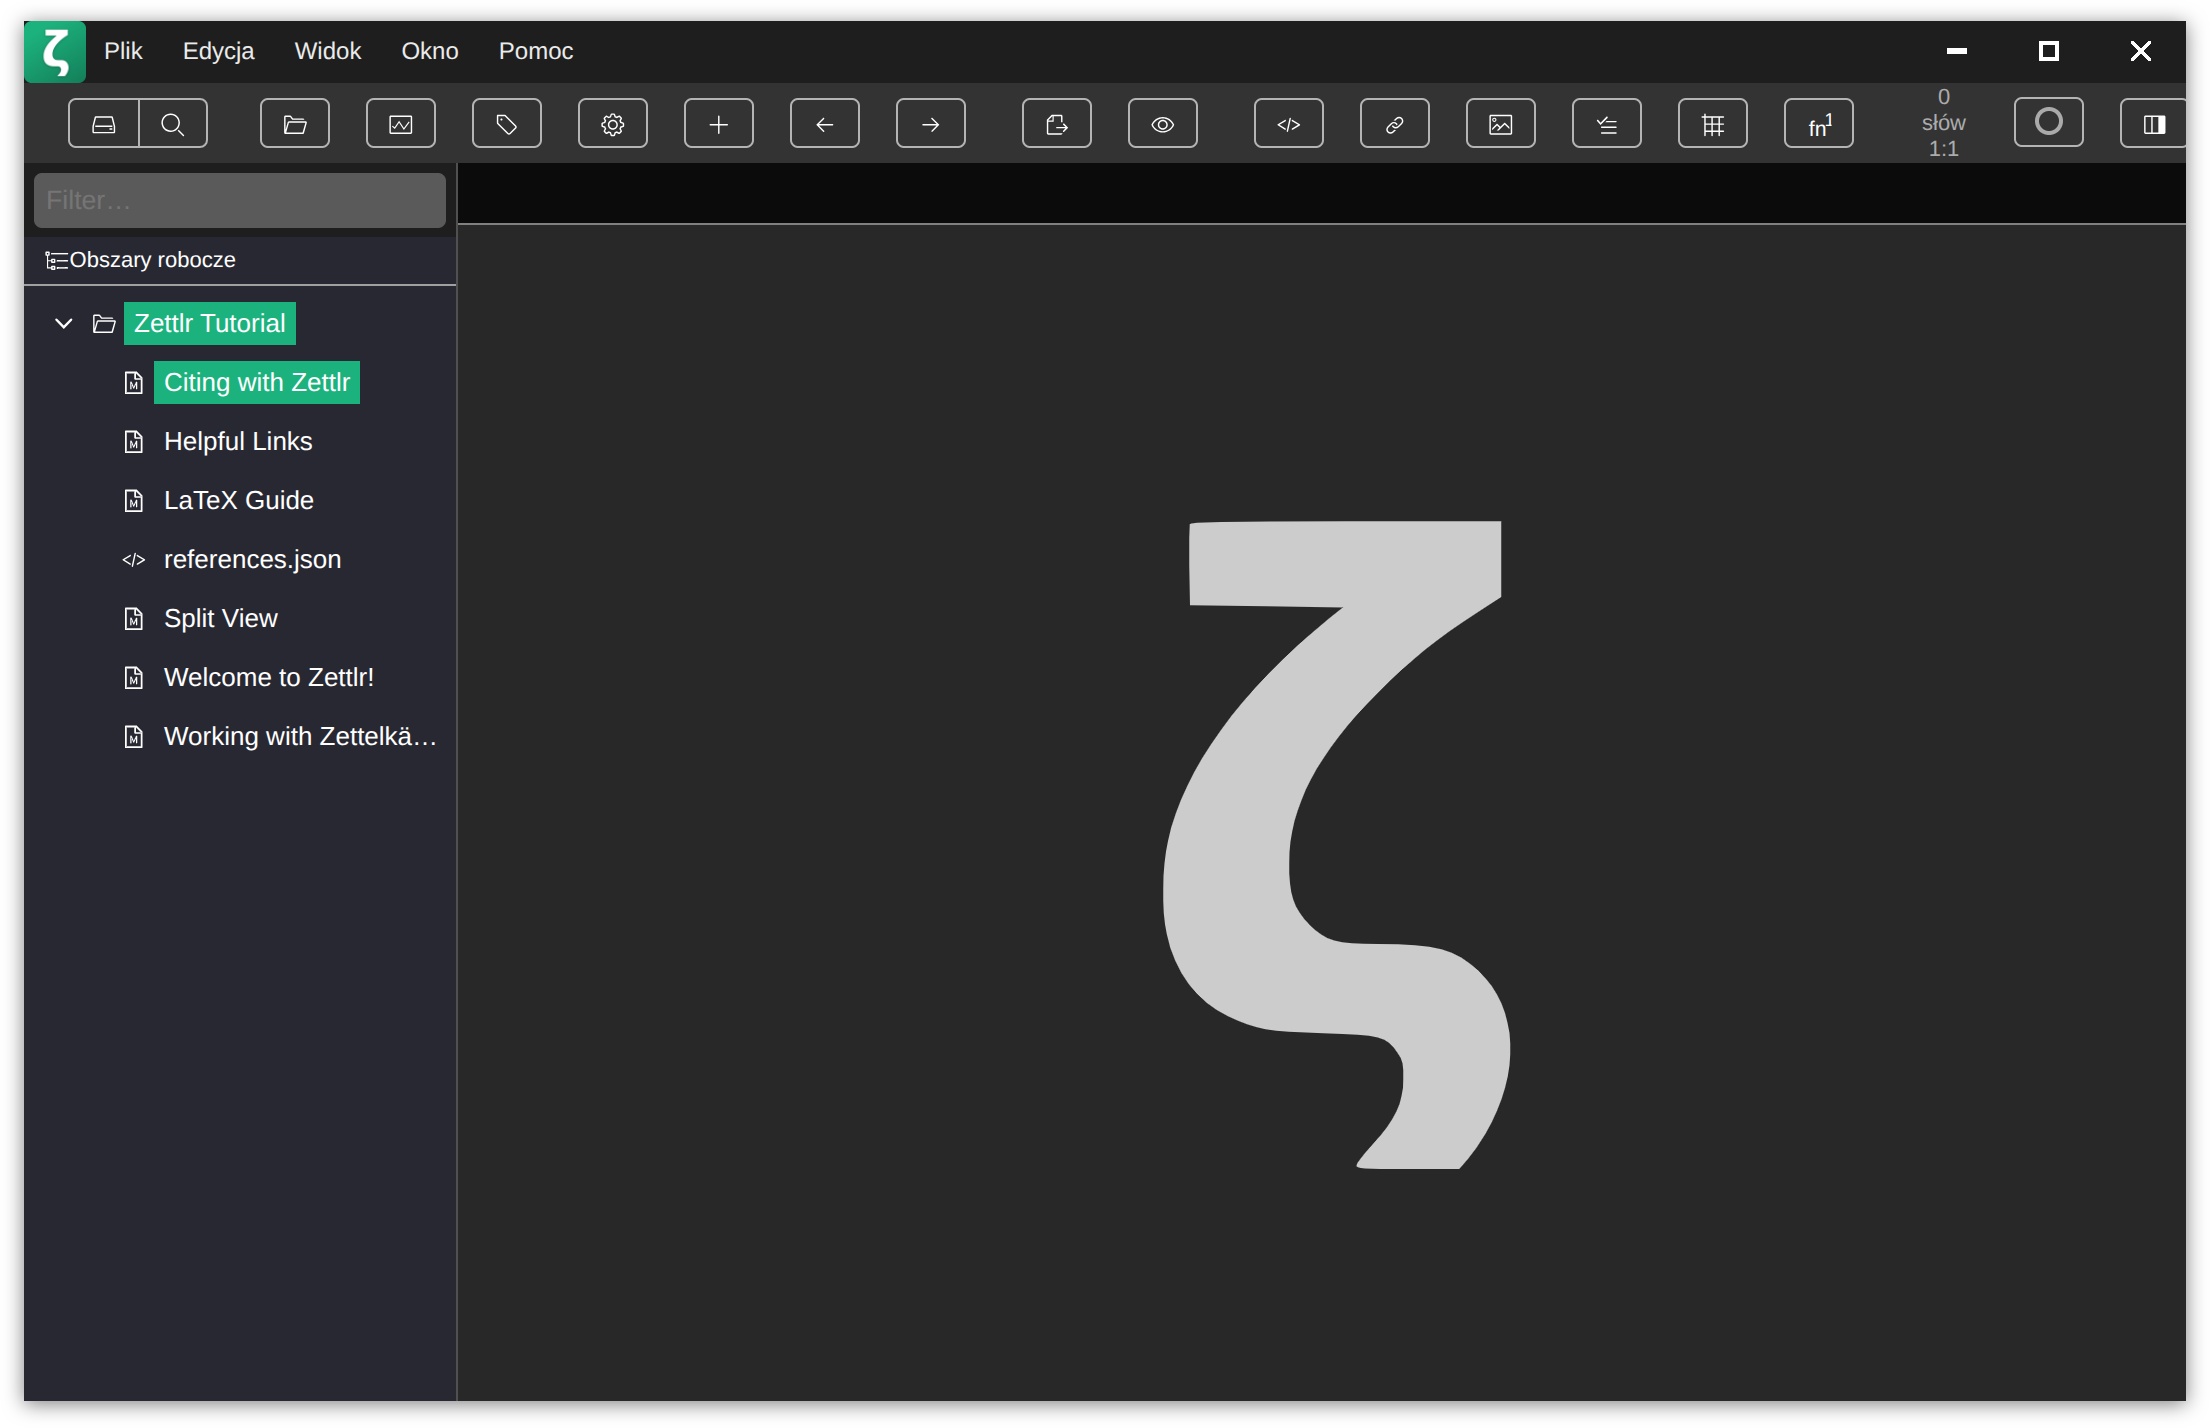Insert code block with </> toolbar icon
This screenshot has width=2210, height=1428.
(1289, 124)
